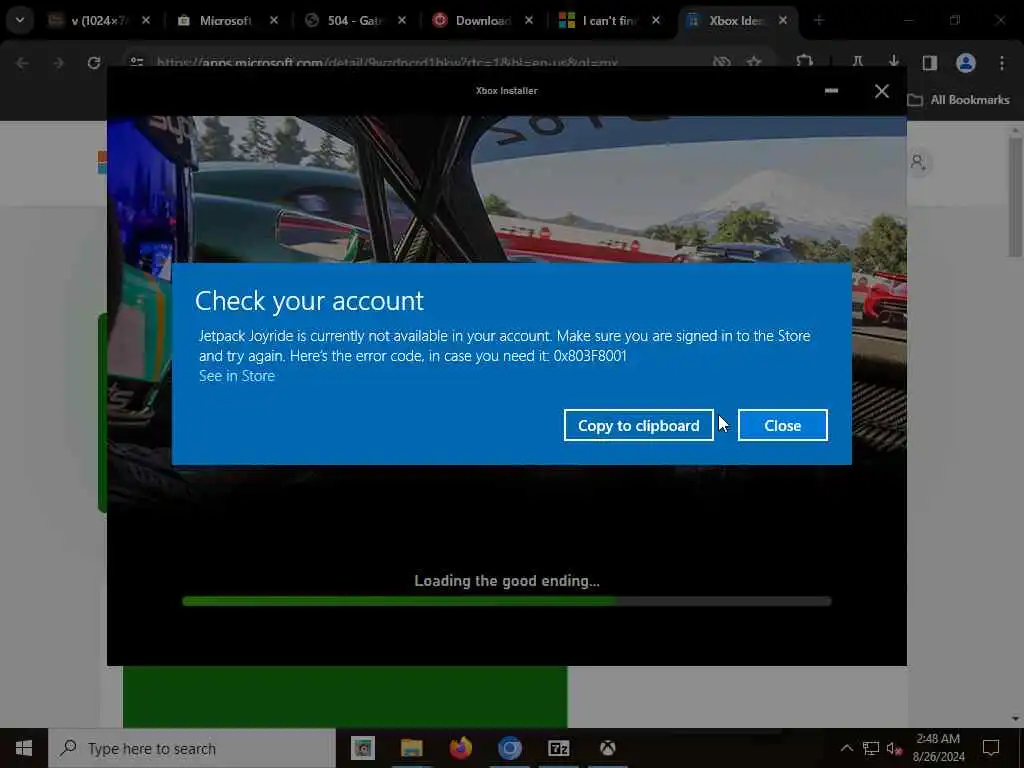Switch to the Microsoft browser tab
1024x768 pixels.
tap(225, 21)
